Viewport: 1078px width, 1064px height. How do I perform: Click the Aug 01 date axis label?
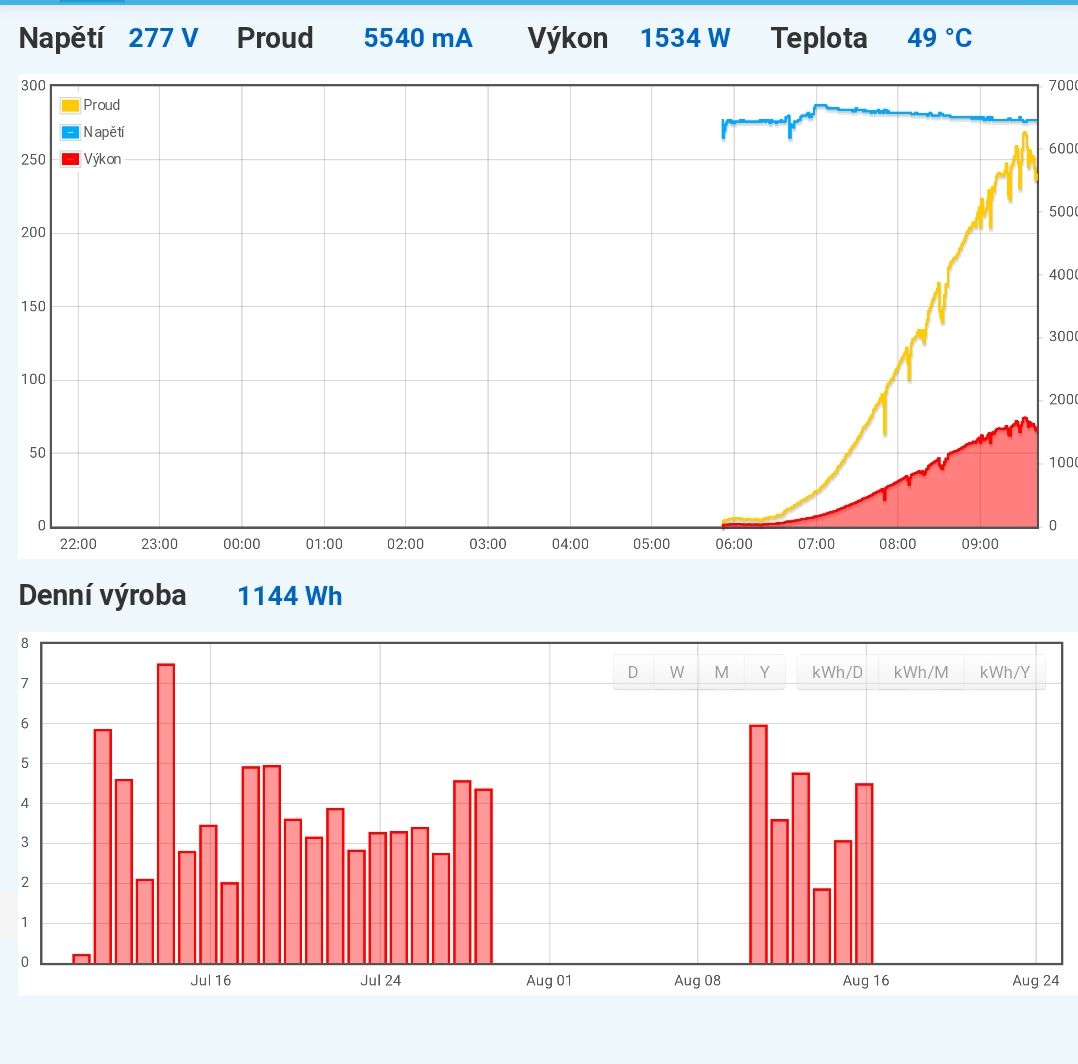coord(549,980)
